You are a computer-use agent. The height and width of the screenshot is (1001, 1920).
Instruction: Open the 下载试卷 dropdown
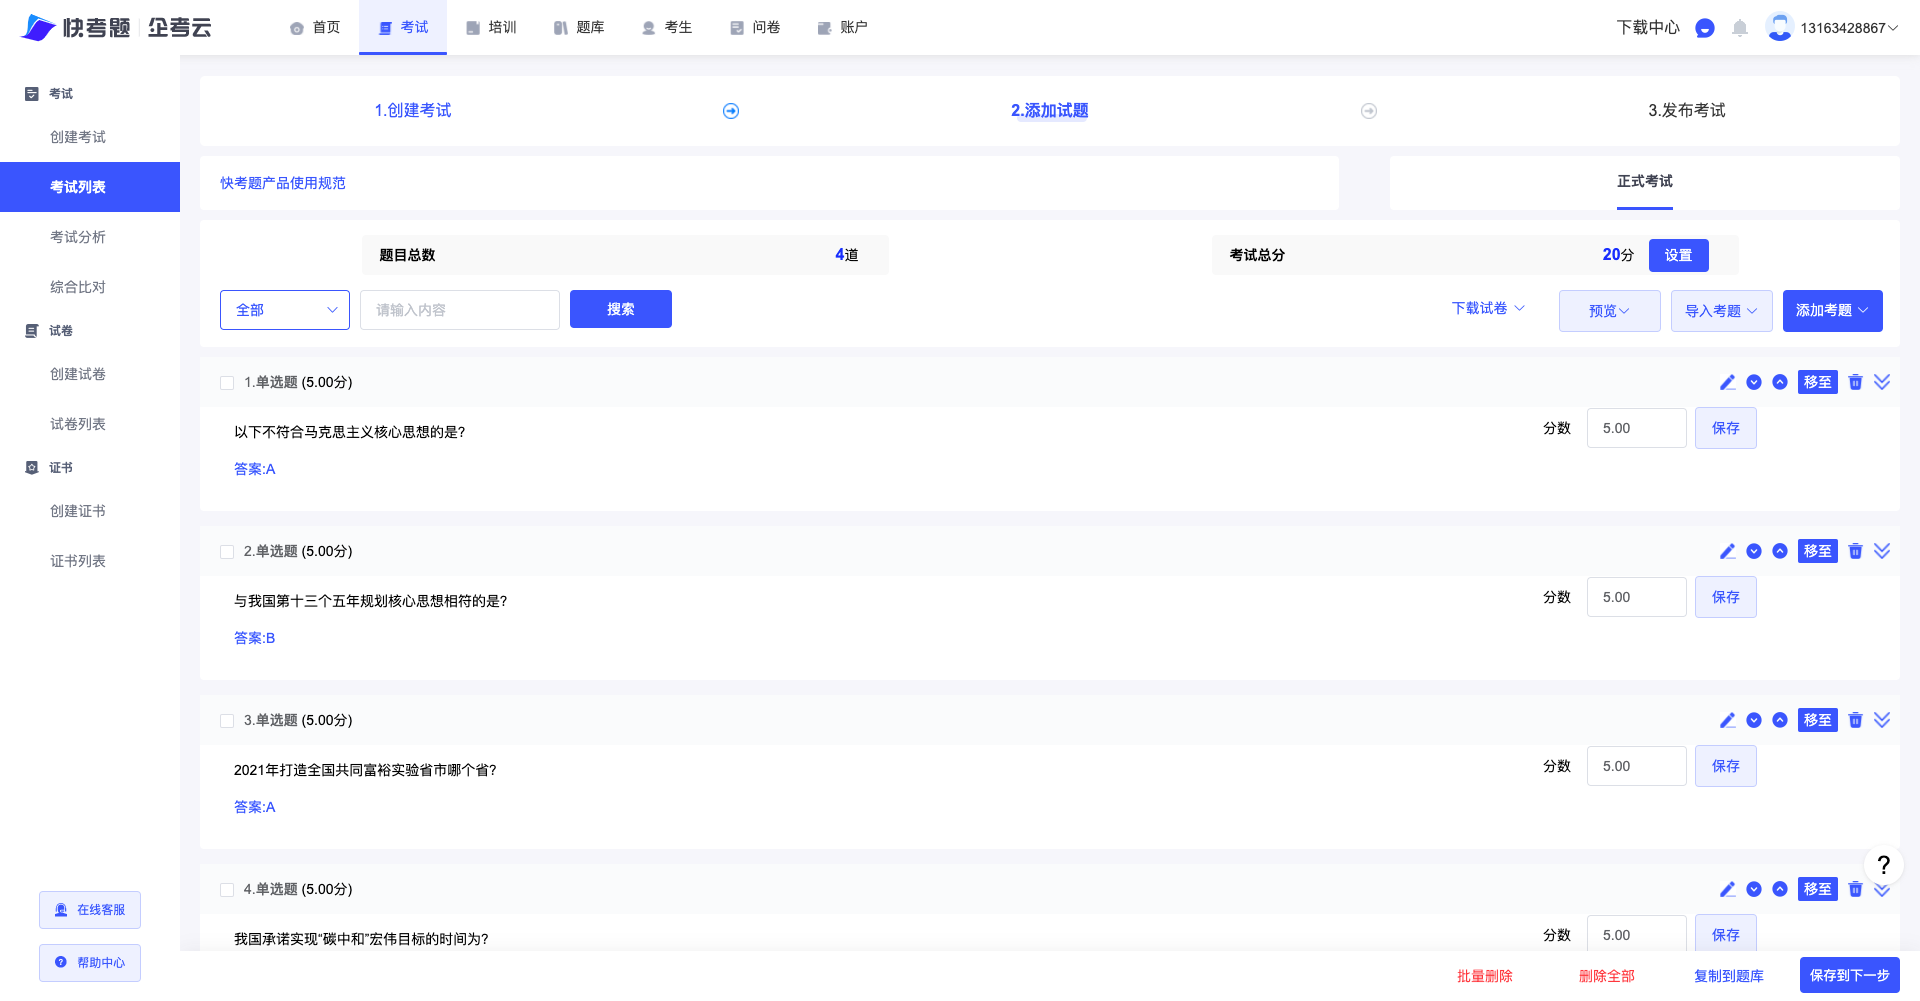tap(1488, 308)
